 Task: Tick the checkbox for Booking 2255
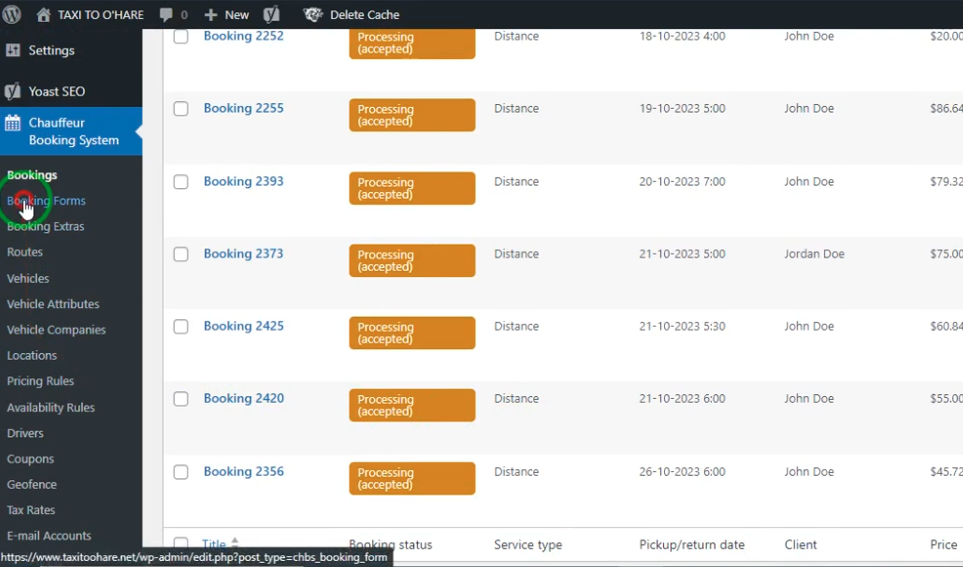[x=181, y=109]
